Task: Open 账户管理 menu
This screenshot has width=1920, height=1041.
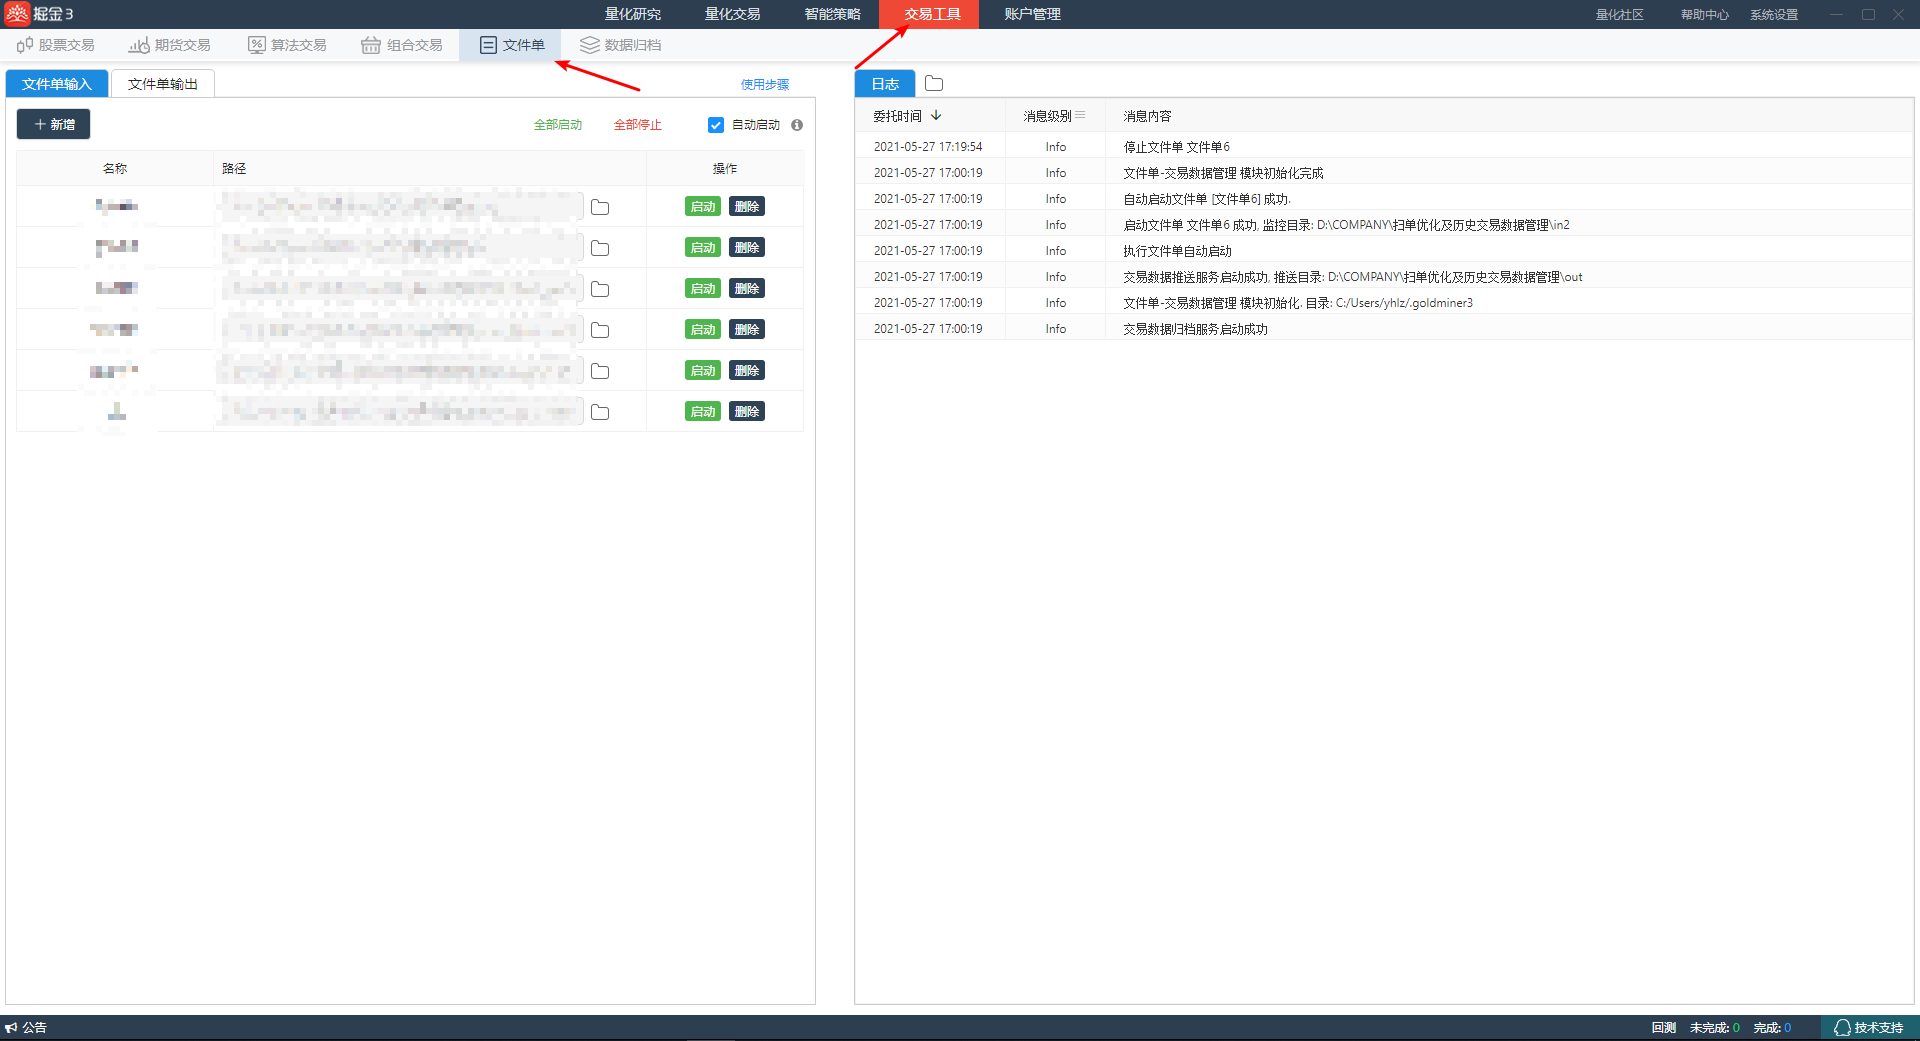Action: (x=1033, y=14)
